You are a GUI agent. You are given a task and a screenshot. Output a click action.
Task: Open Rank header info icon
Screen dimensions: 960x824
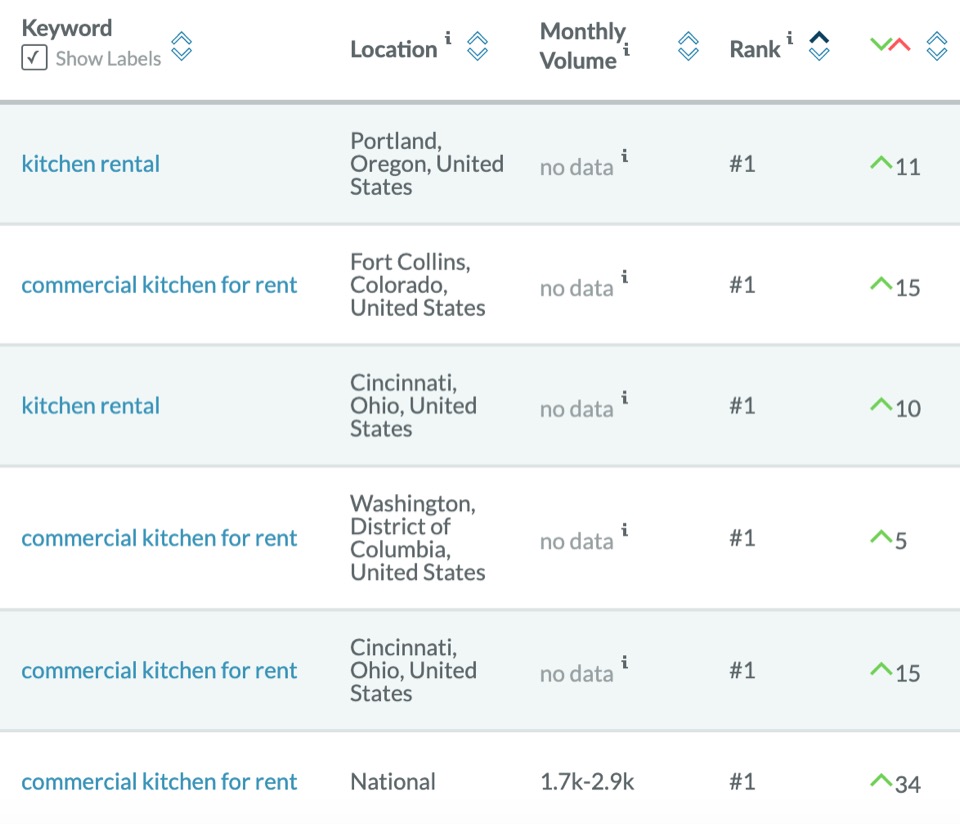790,38
